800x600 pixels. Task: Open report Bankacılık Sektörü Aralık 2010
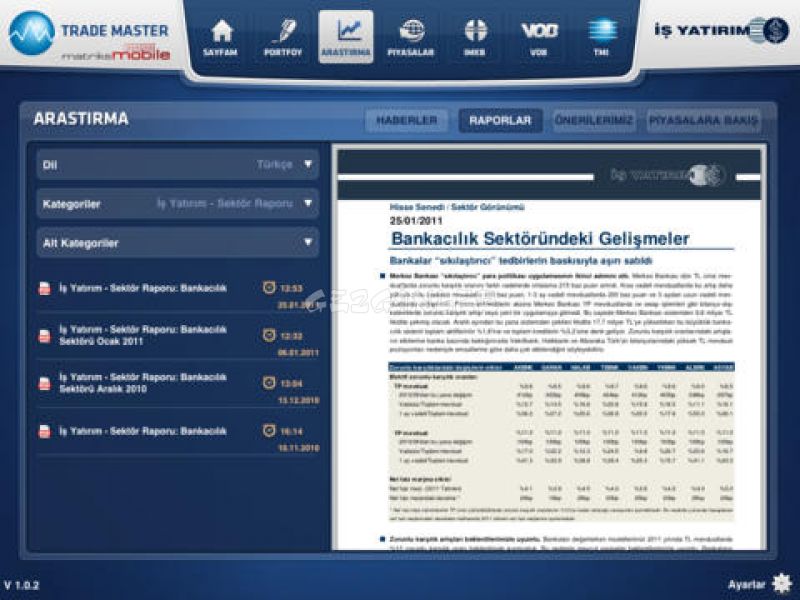click(x=178, y=383)
